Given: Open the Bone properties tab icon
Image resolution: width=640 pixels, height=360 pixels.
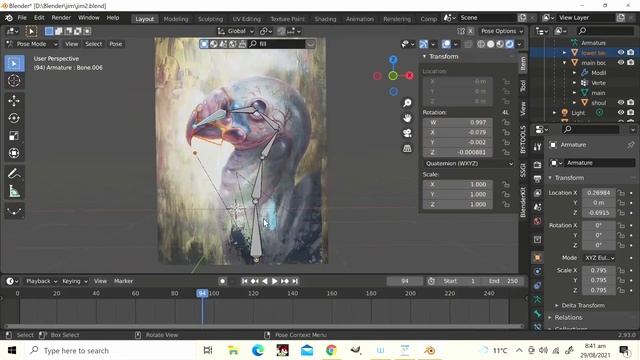Looking at the screenshot, I should (x=537, y=313).
